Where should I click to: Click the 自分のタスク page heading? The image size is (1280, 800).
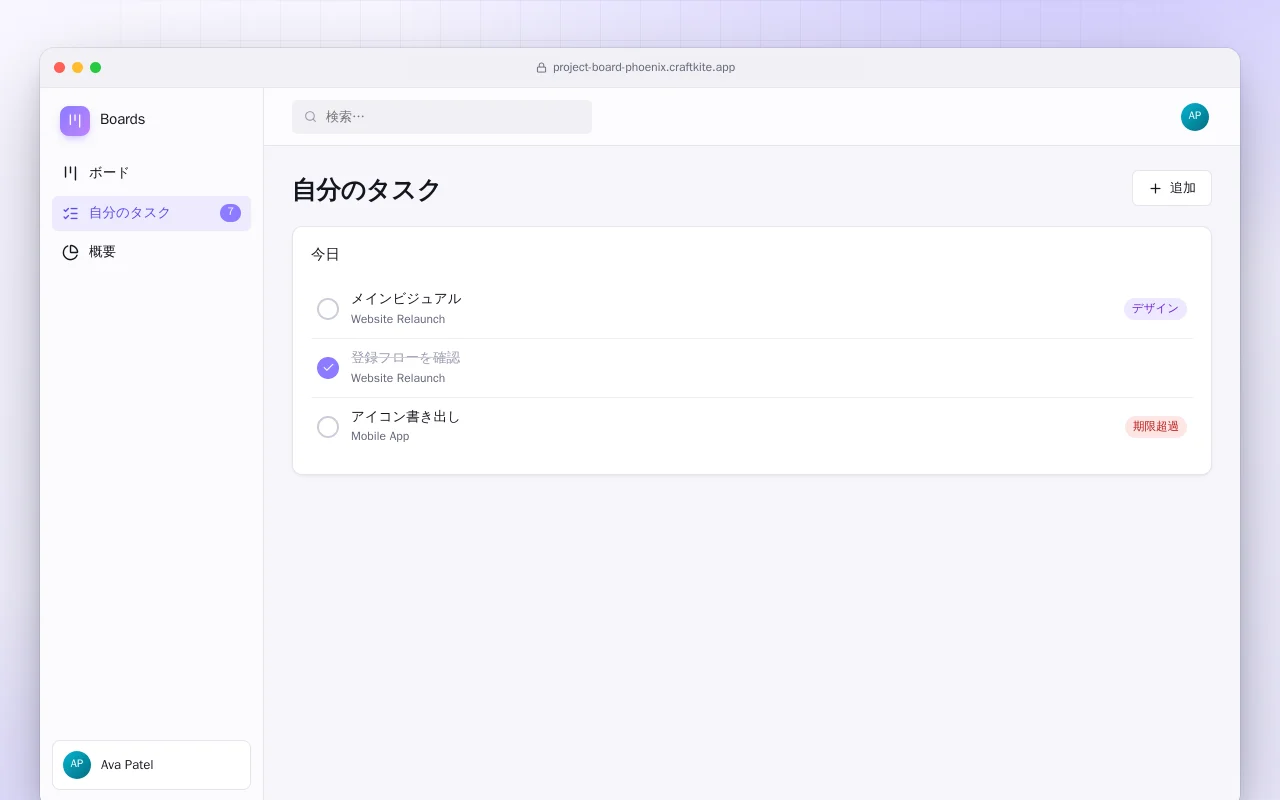click(366, 190)
